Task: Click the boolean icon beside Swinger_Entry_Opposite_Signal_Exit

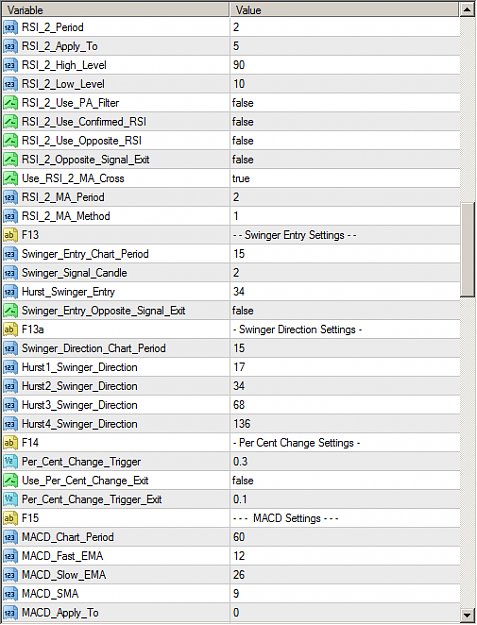Action: point(10,311)
